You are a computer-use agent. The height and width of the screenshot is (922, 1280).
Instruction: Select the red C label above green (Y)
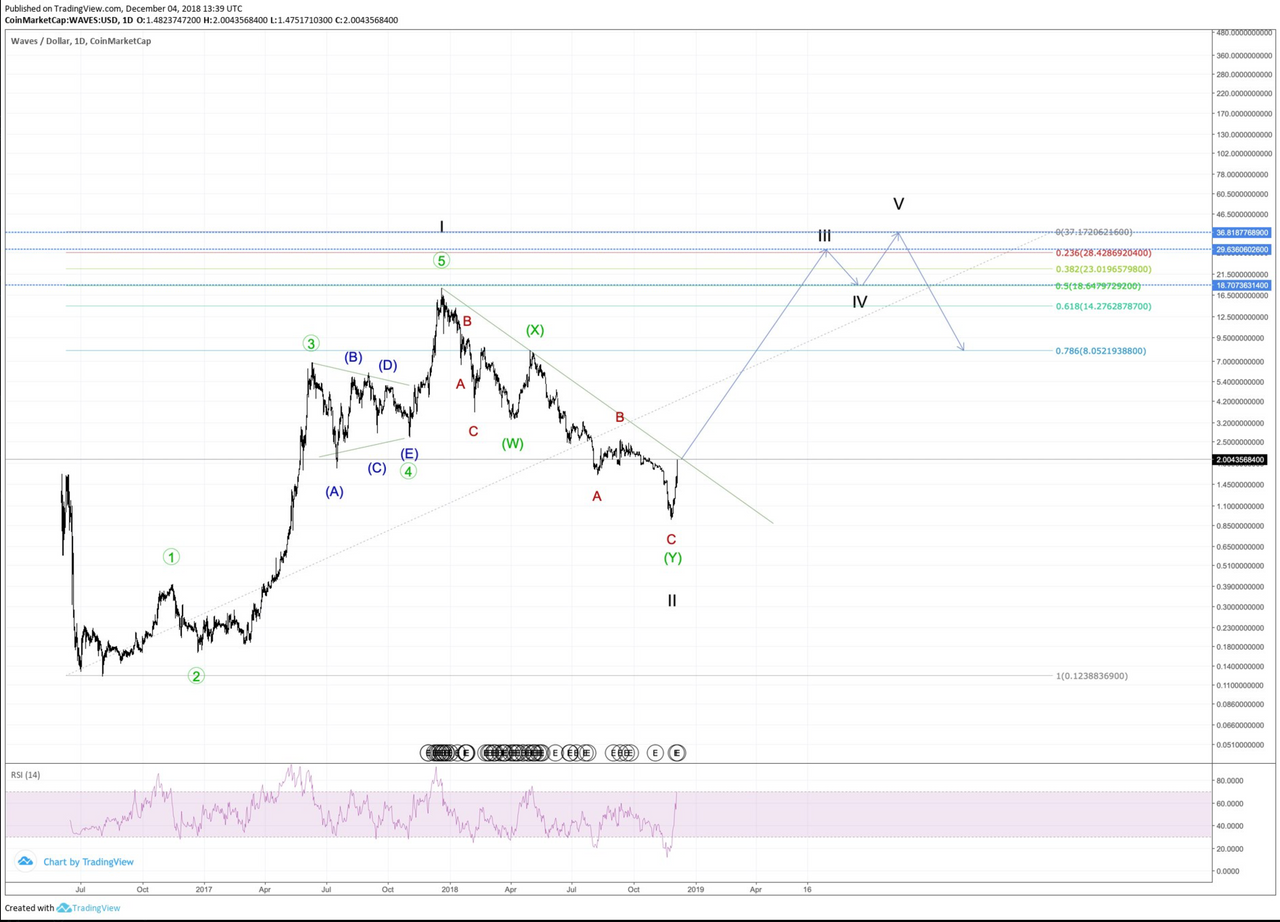pyautogui.click(x=671, y=540)
